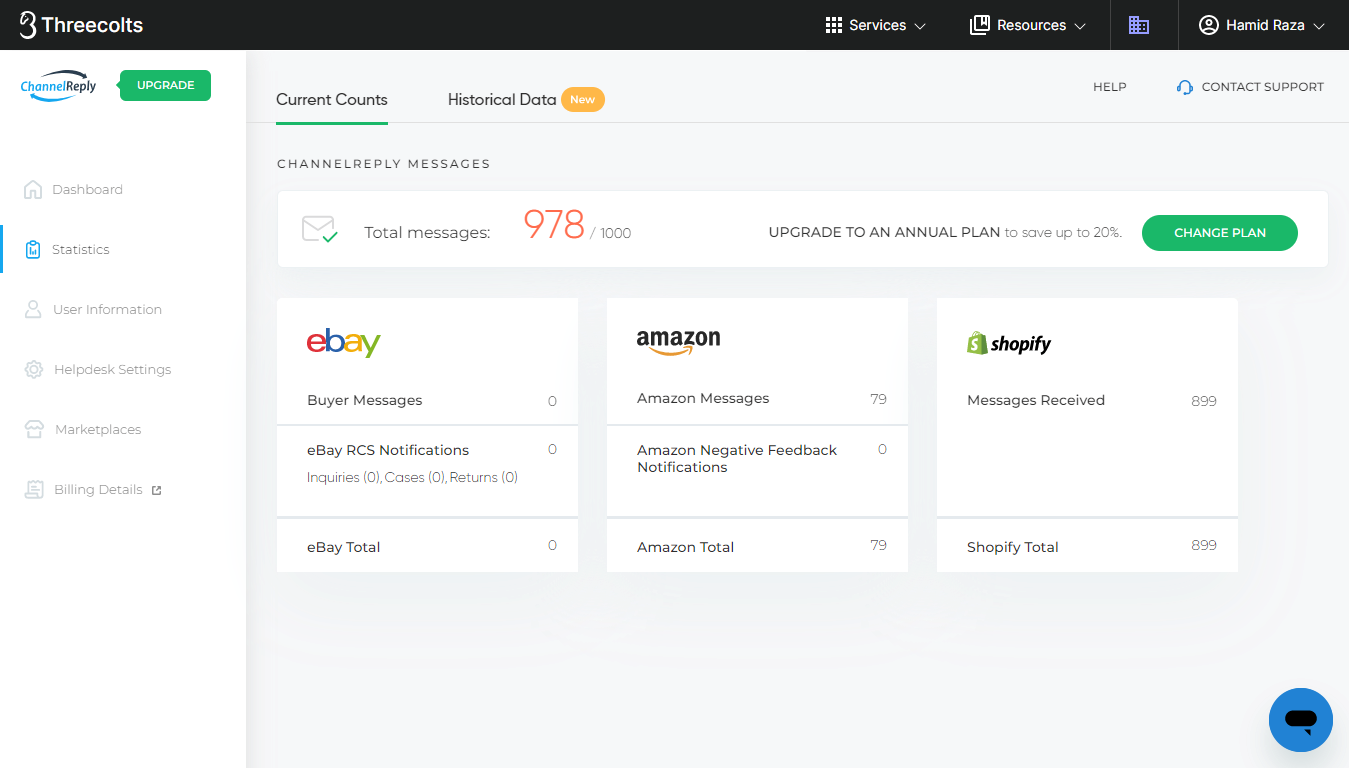The image size is (1349, 768).
Task: Click the Dashboard home icon
Action: pos(33,189)
